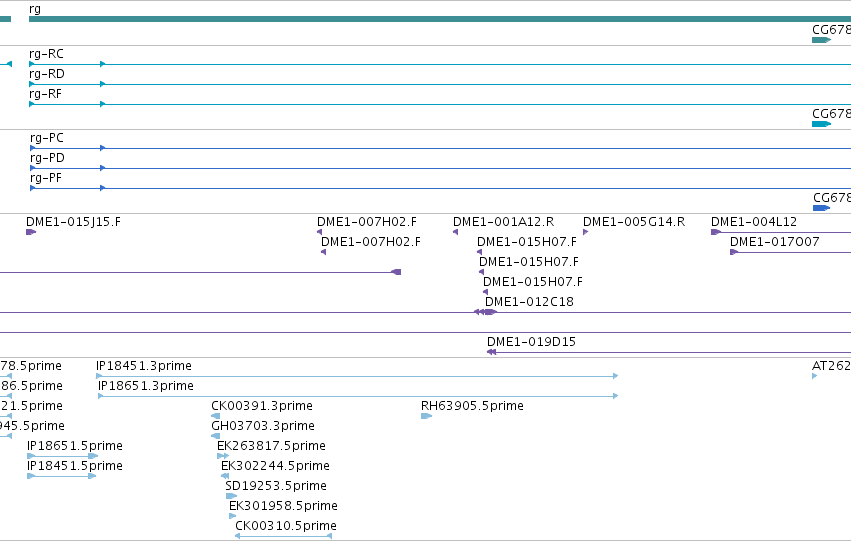Click the IP18651.5prime EST glyph
This screenshot has width=851, height=541.
click(63, 456)
